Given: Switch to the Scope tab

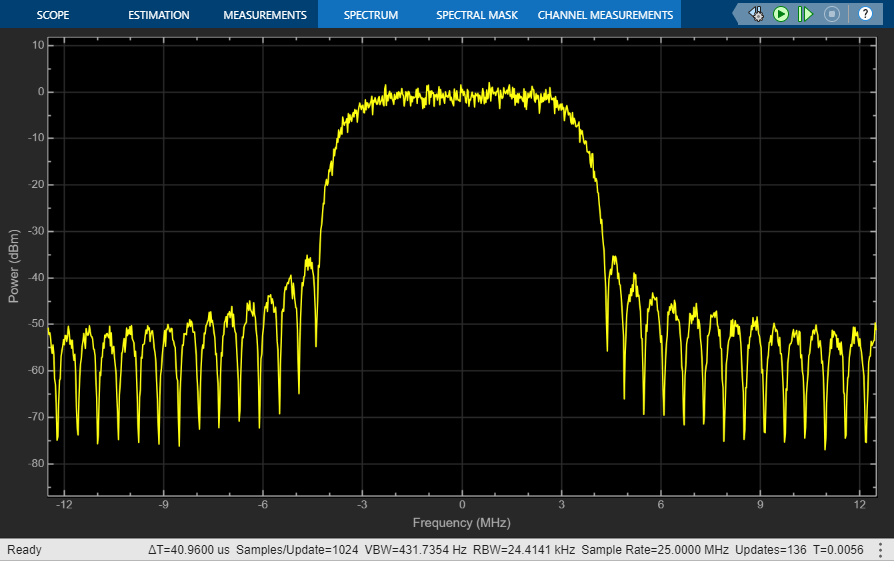Looking at the screenshot, I should [53, 15].
